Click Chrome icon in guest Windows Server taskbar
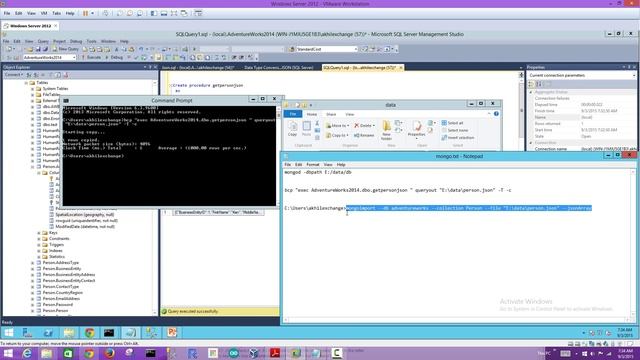Viewport: 640px width, 360px height. (89, 333)
